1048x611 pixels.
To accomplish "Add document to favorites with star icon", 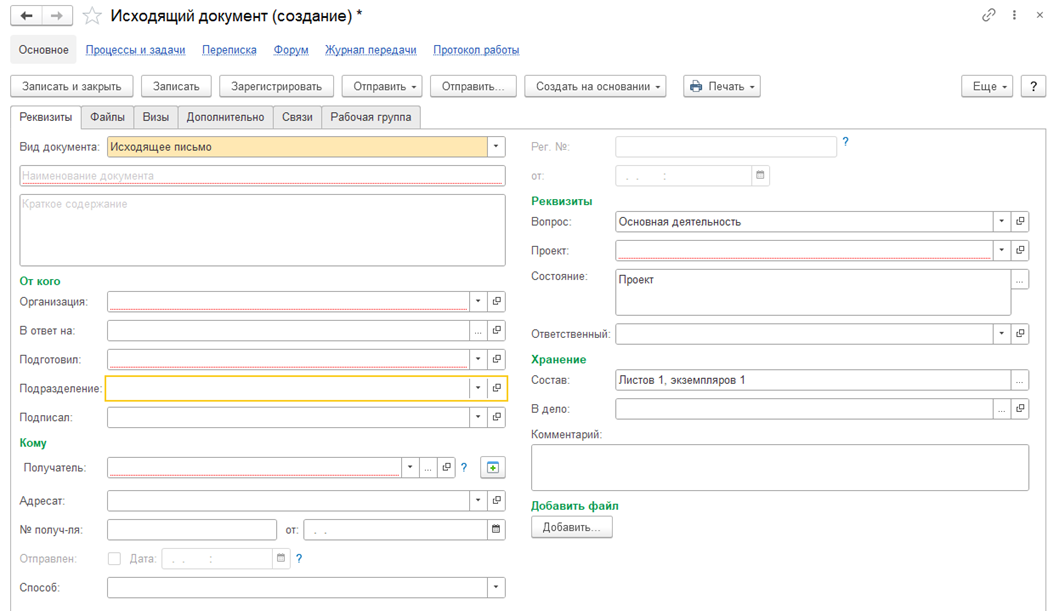I will pos(92,16).
